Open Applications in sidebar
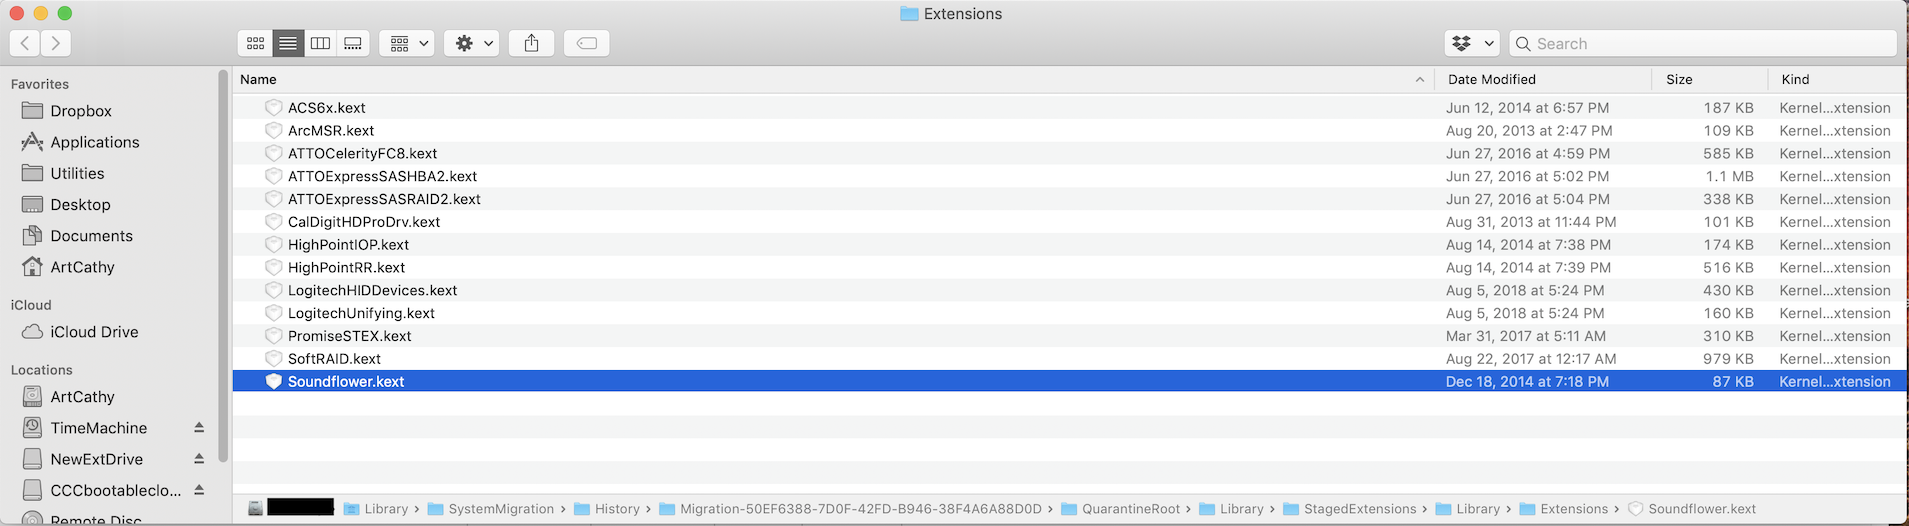1909x526 pixels. 95,142
